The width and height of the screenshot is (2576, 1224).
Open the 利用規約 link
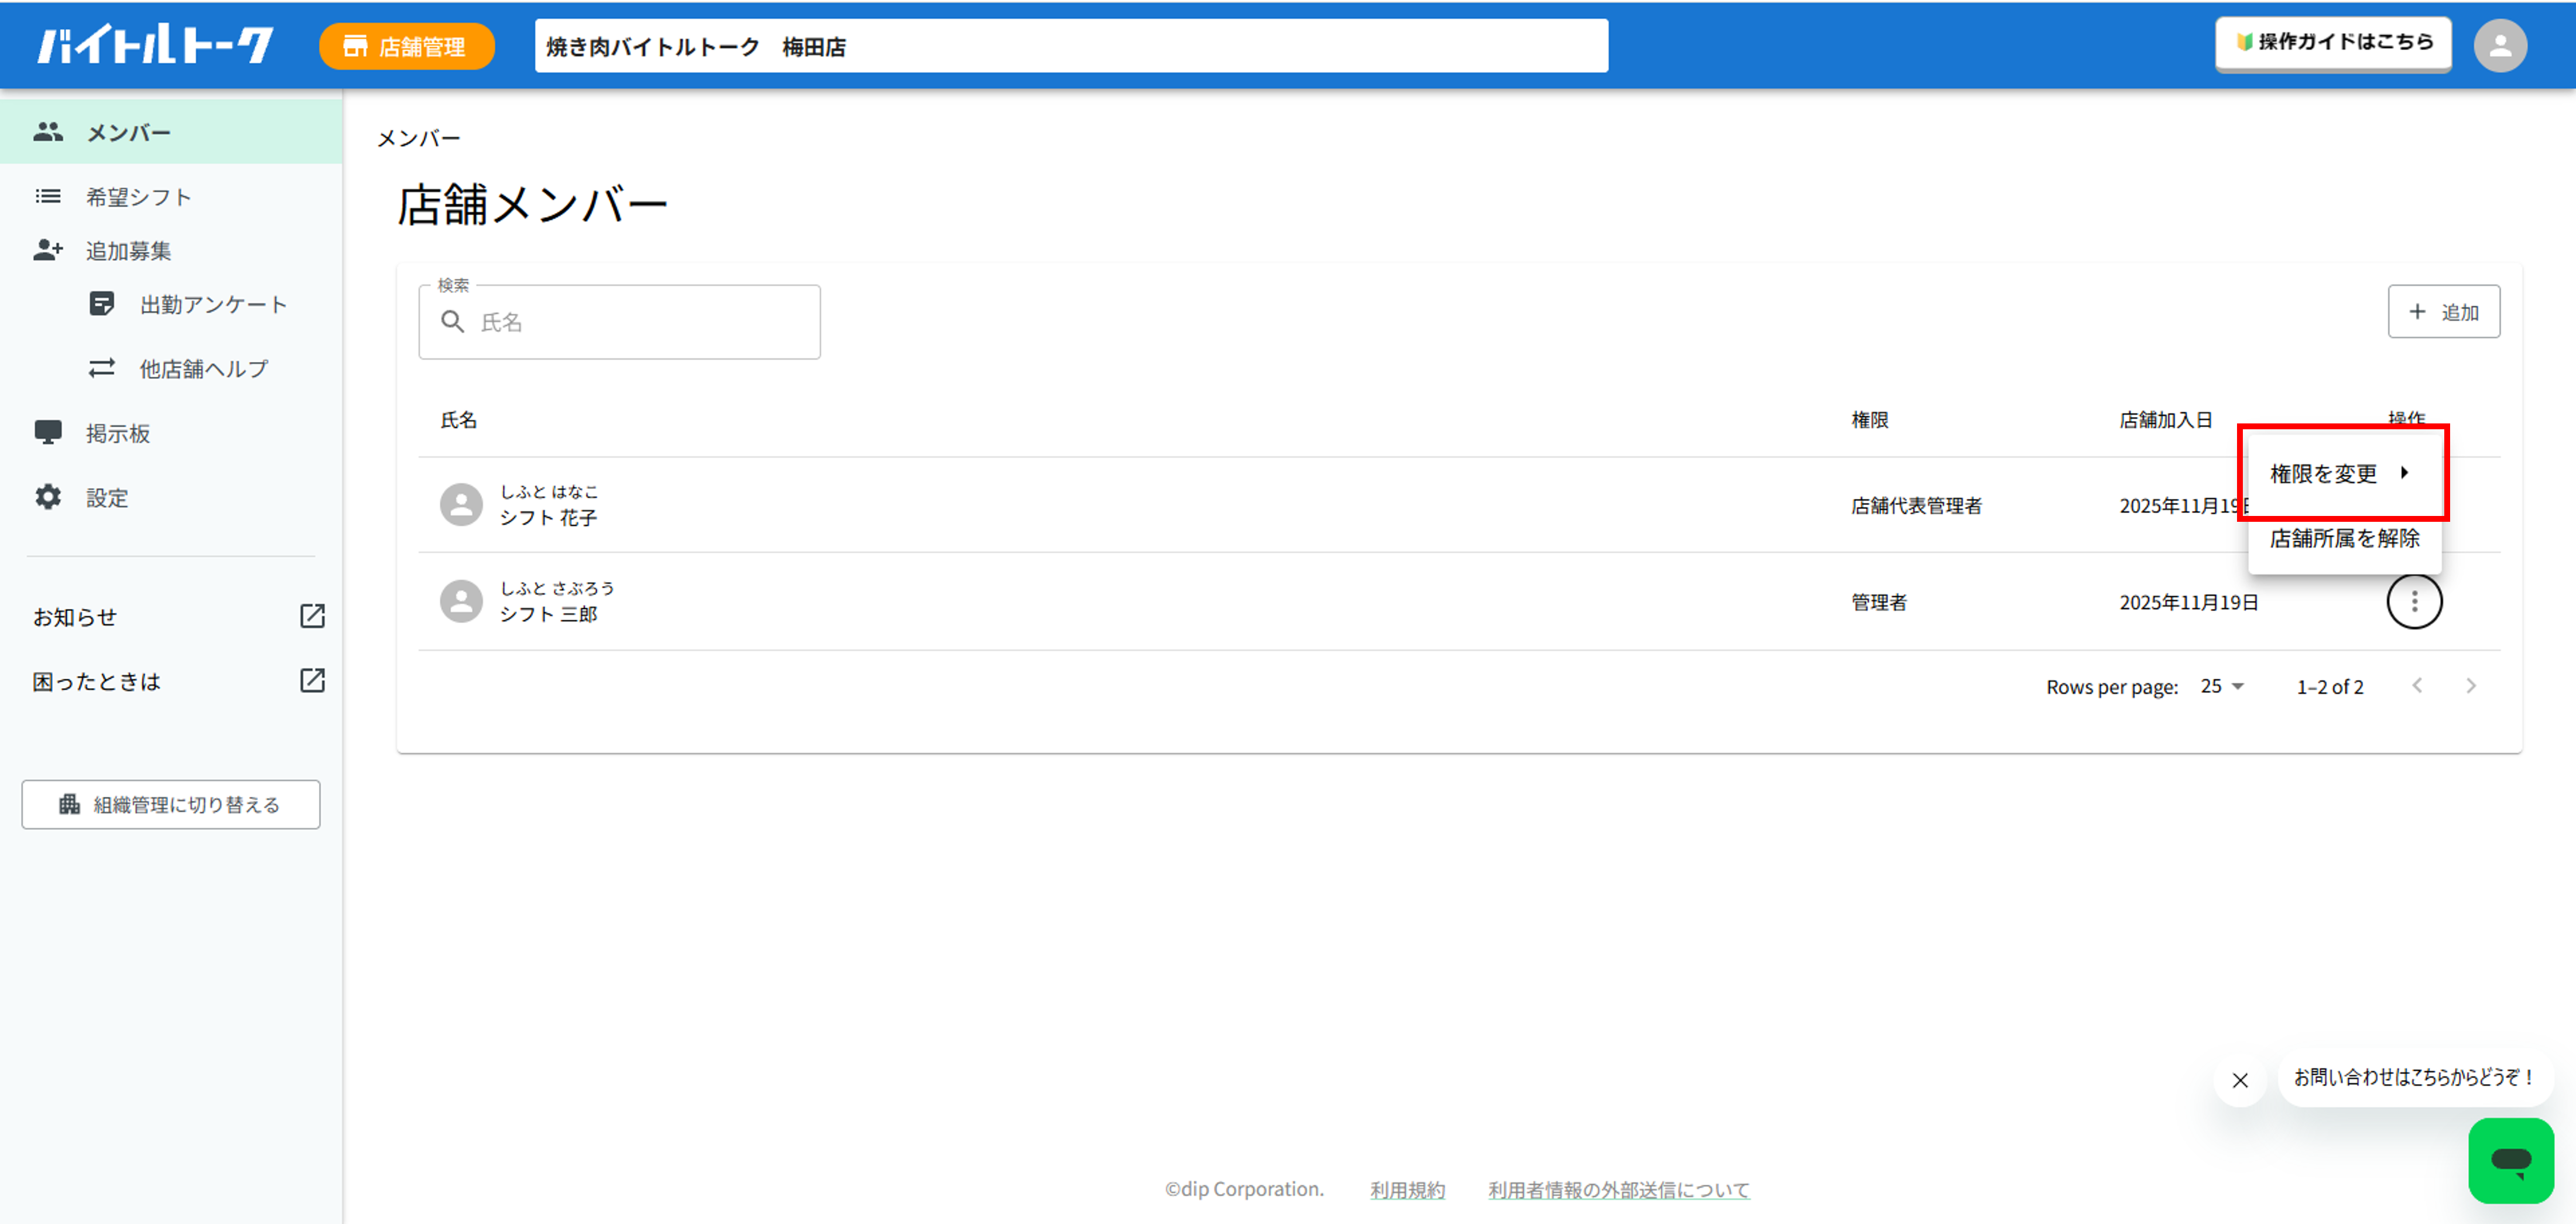point(1407,1190)
